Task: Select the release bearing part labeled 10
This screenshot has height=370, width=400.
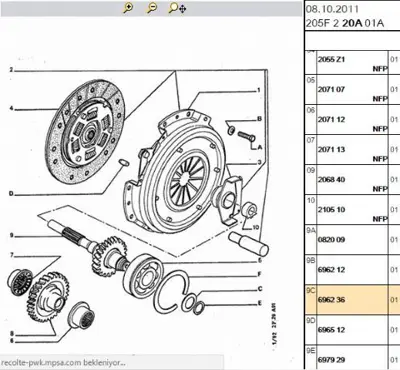Action: tap(249, 209)
